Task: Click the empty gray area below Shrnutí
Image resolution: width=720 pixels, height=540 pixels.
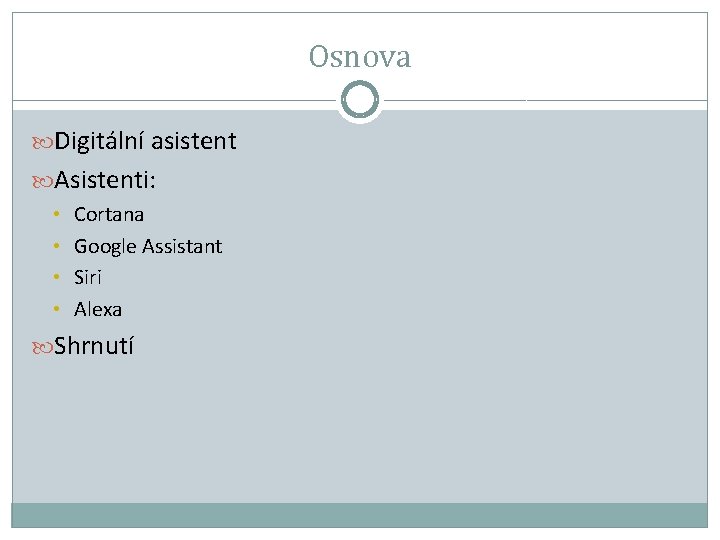Action: [360, 430]
